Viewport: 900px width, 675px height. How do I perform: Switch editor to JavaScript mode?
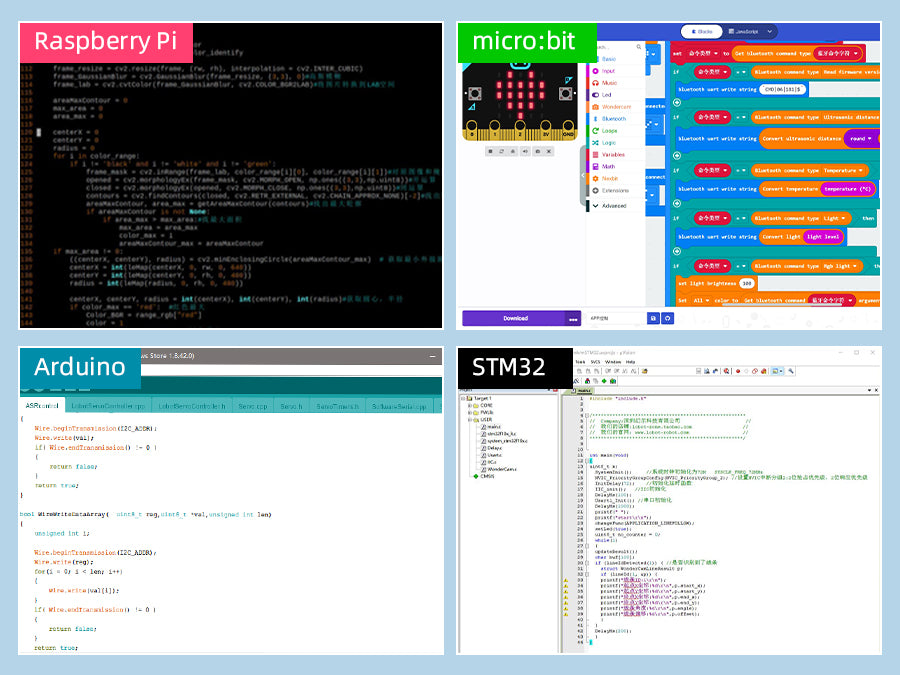[x=743, y=32]
